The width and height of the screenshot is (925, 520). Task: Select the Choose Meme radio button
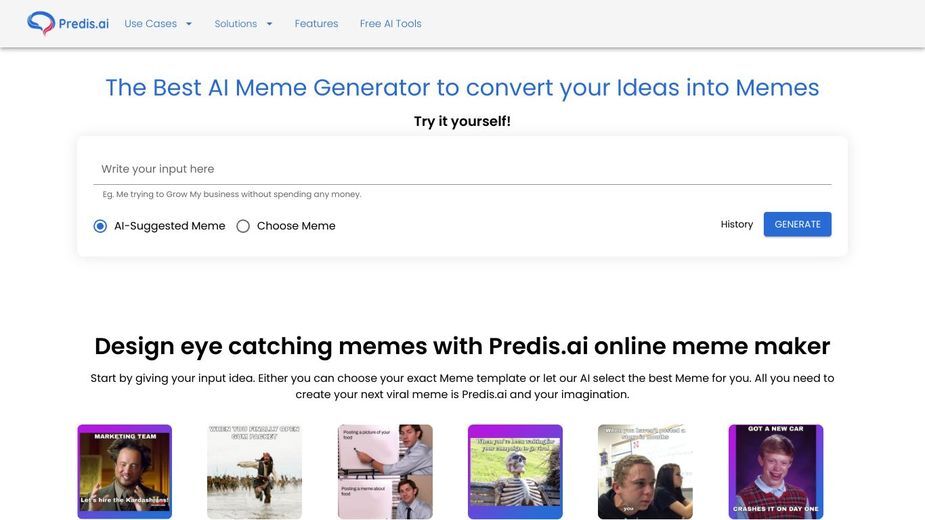tap(243, 226)
